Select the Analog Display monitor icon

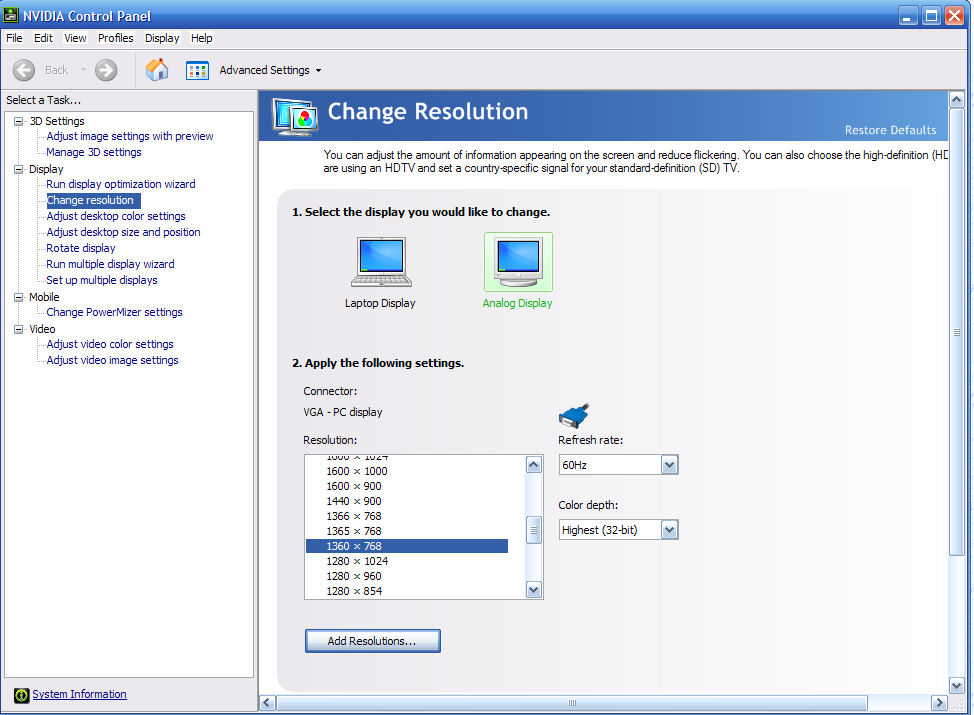pyautogui.click(x=518, y=262)
